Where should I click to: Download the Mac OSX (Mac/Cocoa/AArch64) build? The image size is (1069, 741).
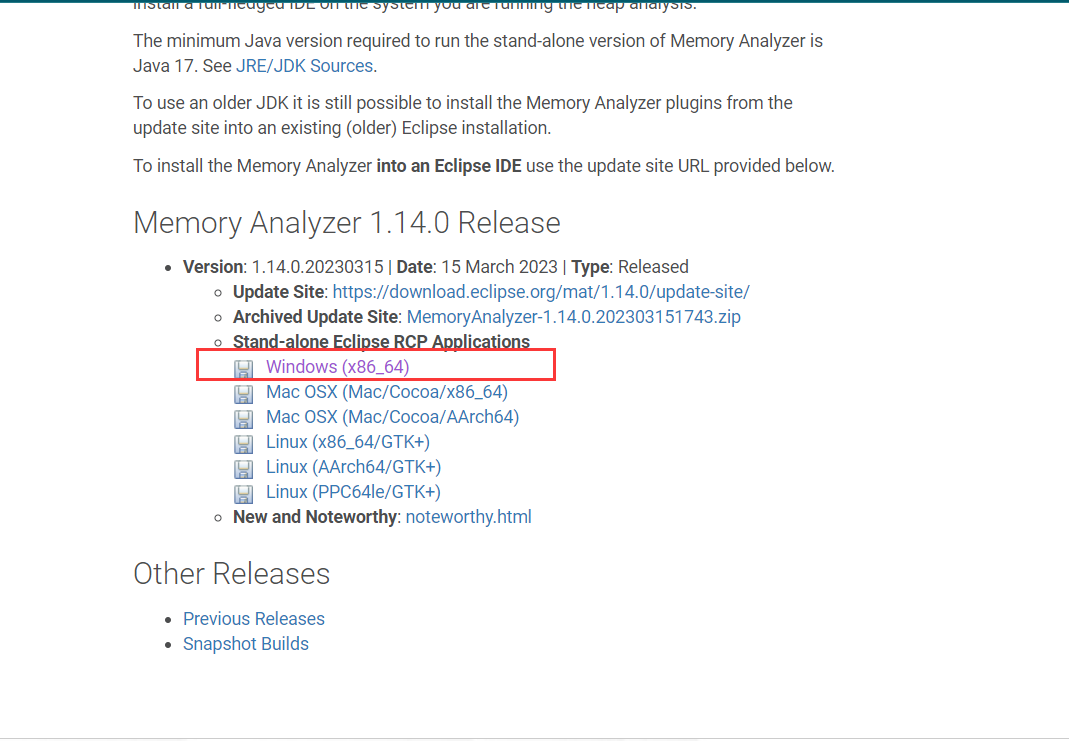click(x=392, y=417)
